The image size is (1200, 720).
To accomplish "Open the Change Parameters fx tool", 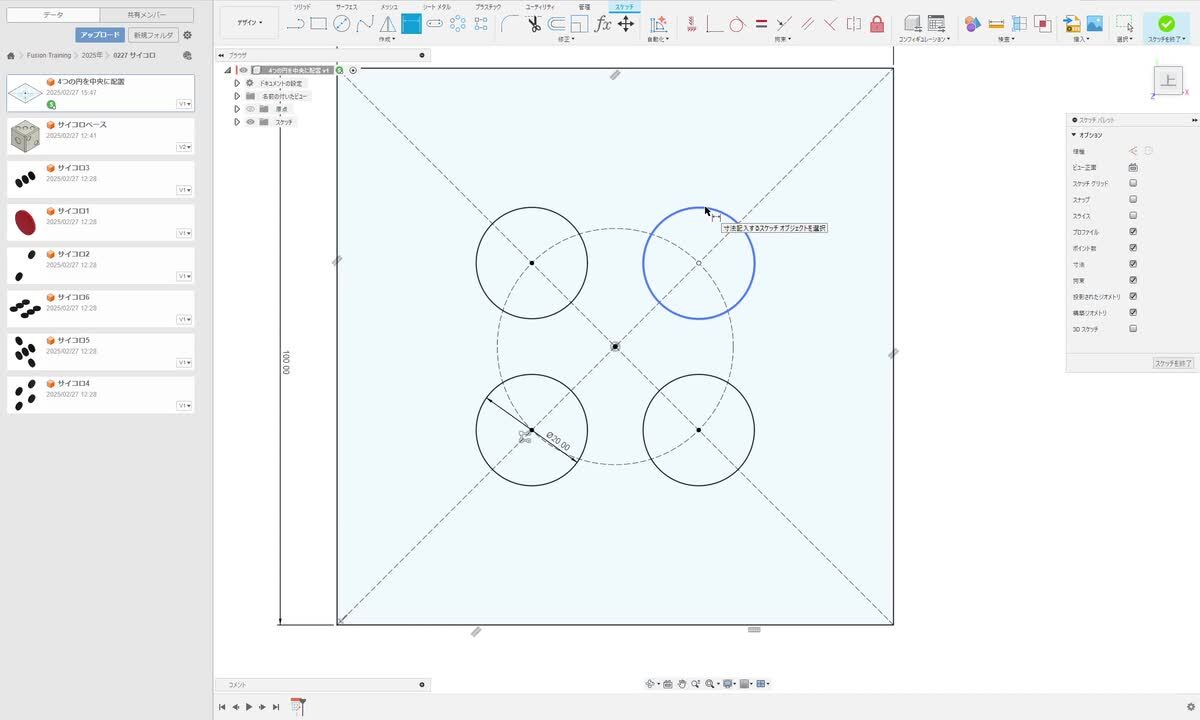I will point(603,24).
